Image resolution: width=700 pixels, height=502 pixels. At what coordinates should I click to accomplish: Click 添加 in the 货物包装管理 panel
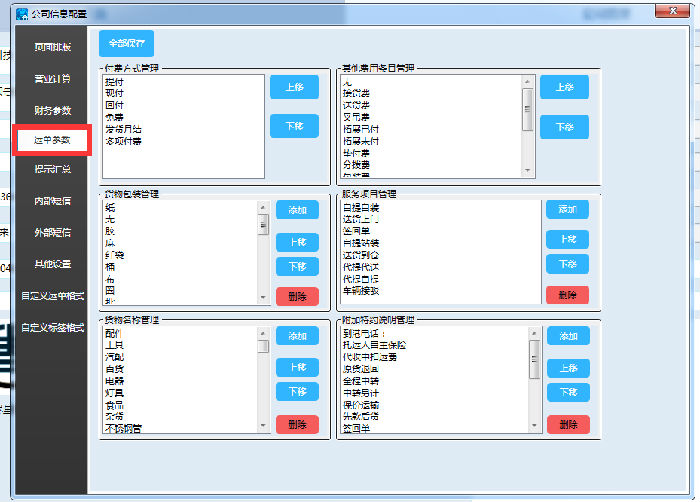point(297,210)
